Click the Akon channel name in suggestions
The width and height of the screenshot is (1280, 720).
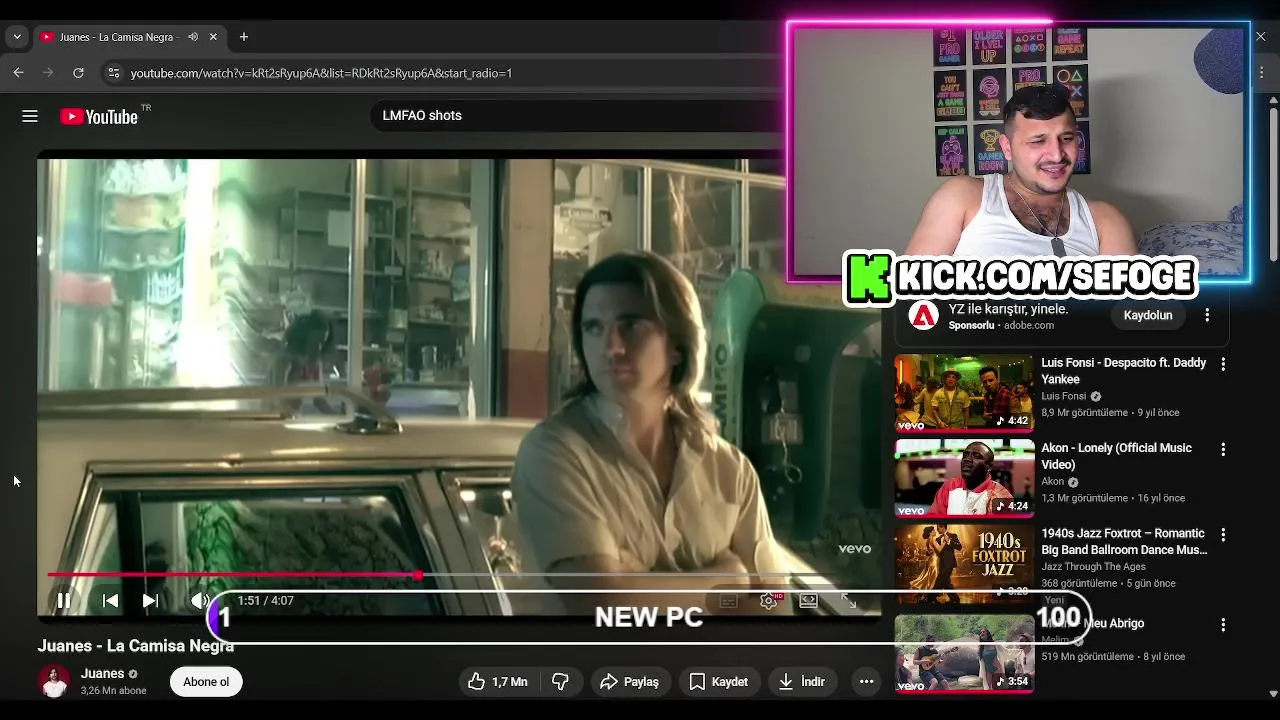tap(1052, 481)
